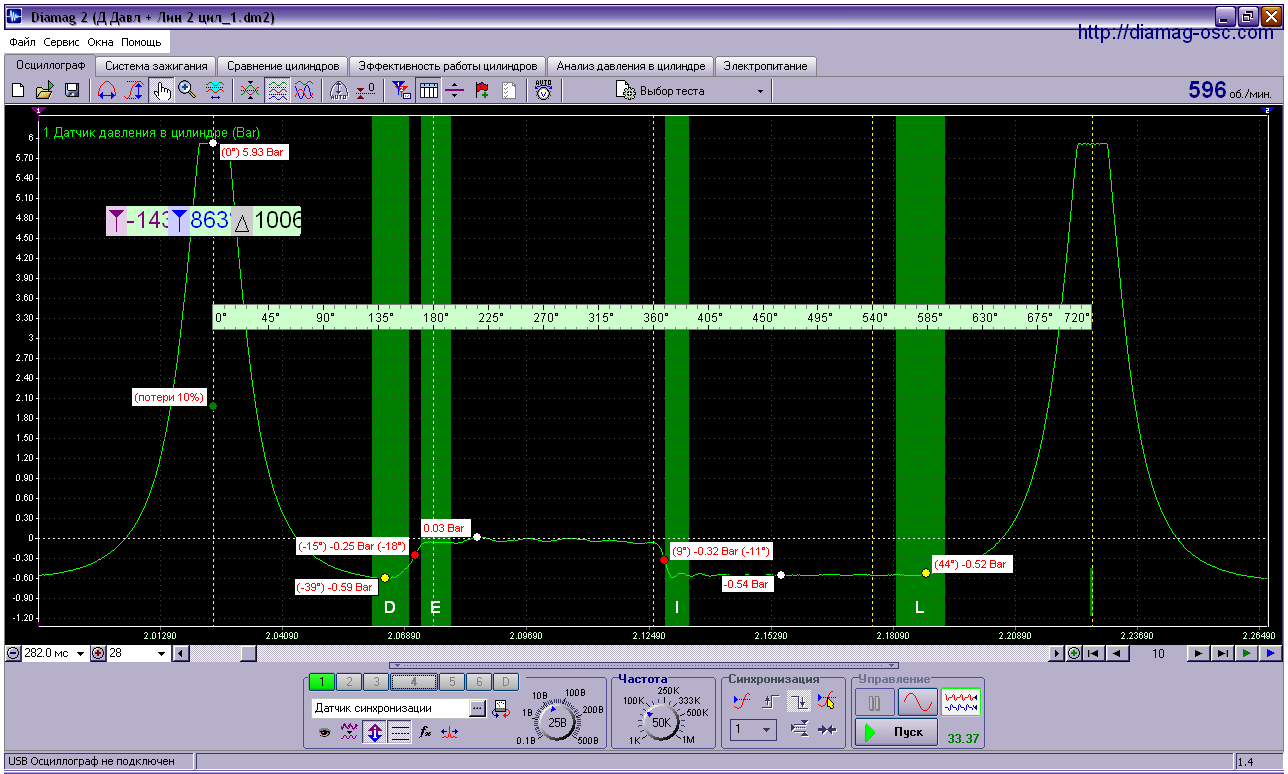Screen dimensions: 1288x774
Task: Toggle channel visibility eye icon
Action: coord(324,732)
